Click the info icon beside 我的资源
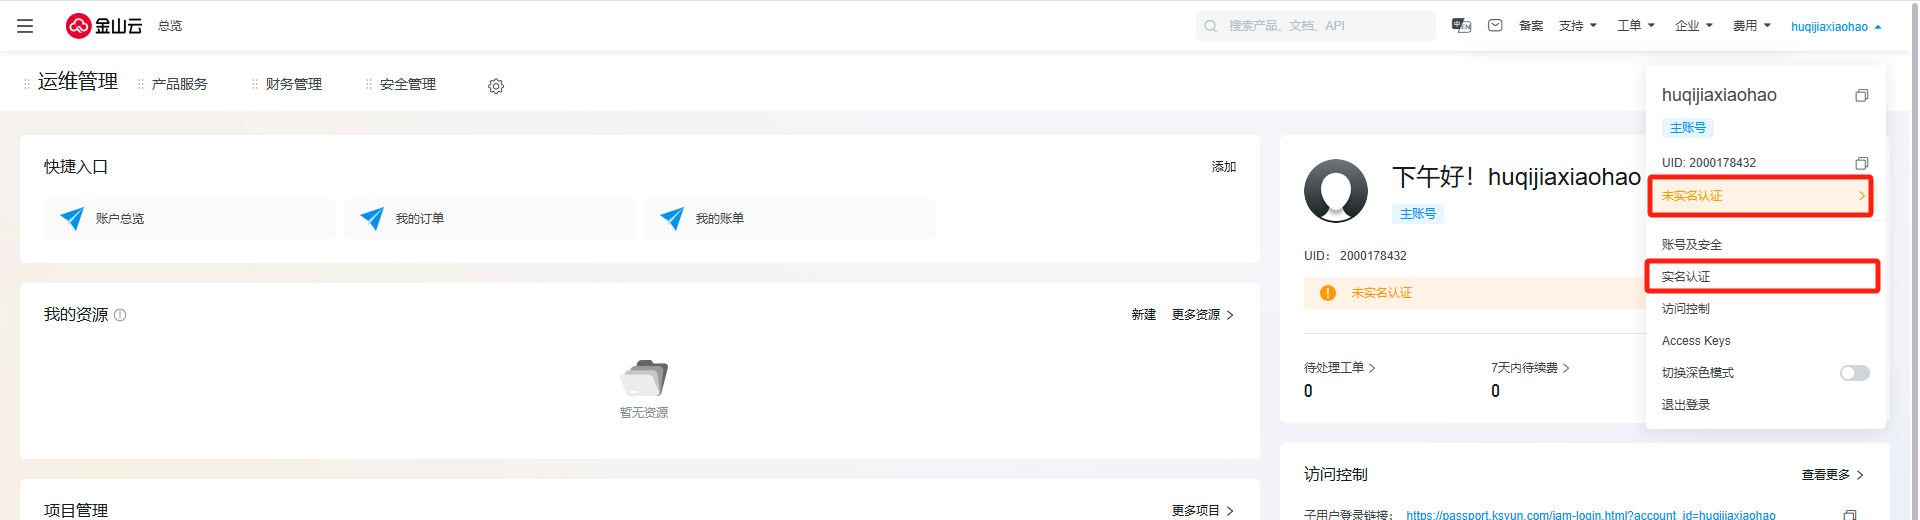 point(120,315)
